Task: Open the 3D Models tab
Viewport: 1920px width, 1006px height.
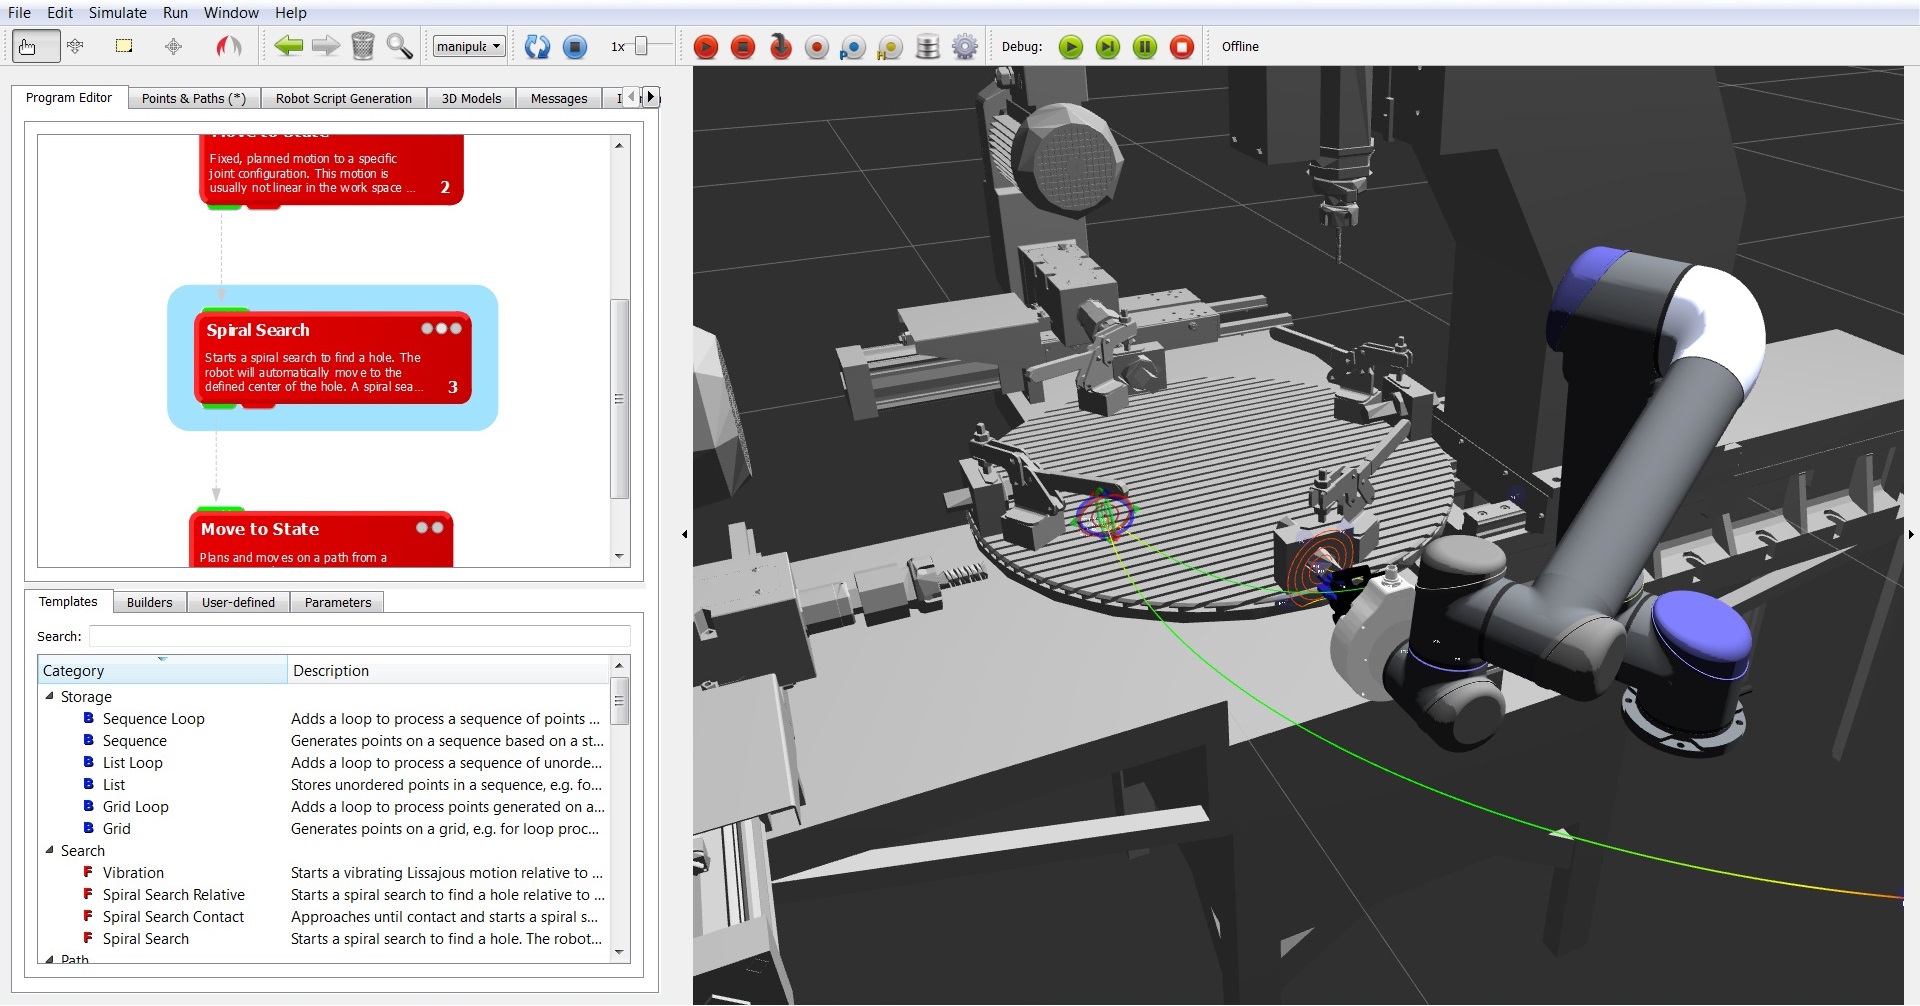Action: 472,98
